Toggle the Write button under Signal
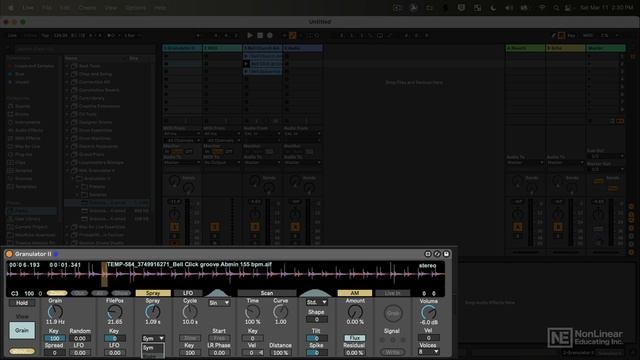 [393, 352]
